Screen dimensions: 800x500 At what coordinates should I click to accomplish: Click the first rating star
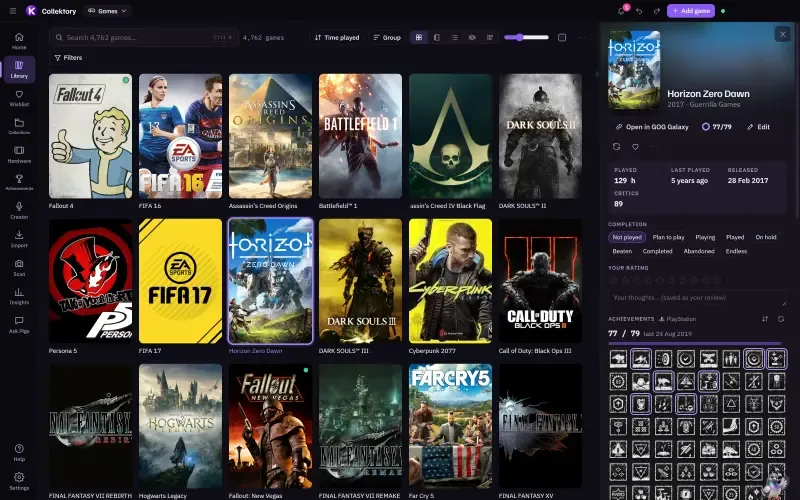click(x=614, y=280)
